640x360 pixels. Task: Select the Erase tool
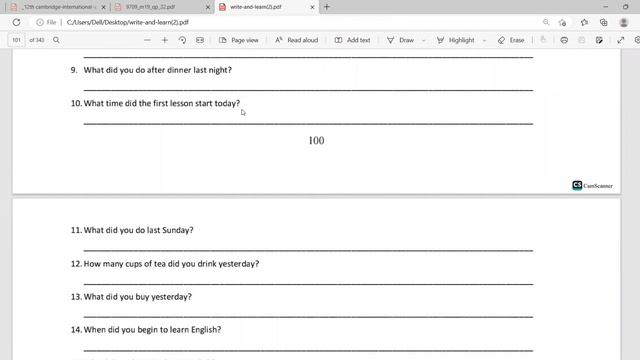click(511, 40)
